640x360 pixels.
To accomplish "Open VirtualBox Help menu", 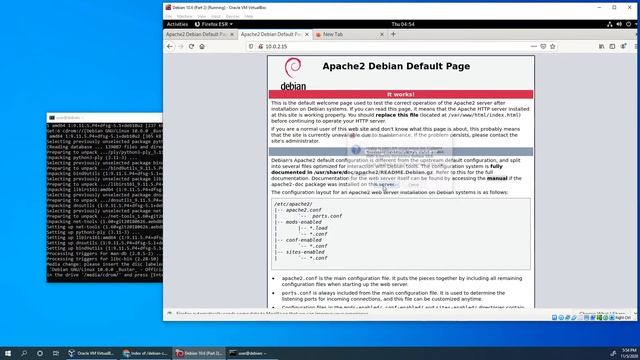I will coord(249,16).
